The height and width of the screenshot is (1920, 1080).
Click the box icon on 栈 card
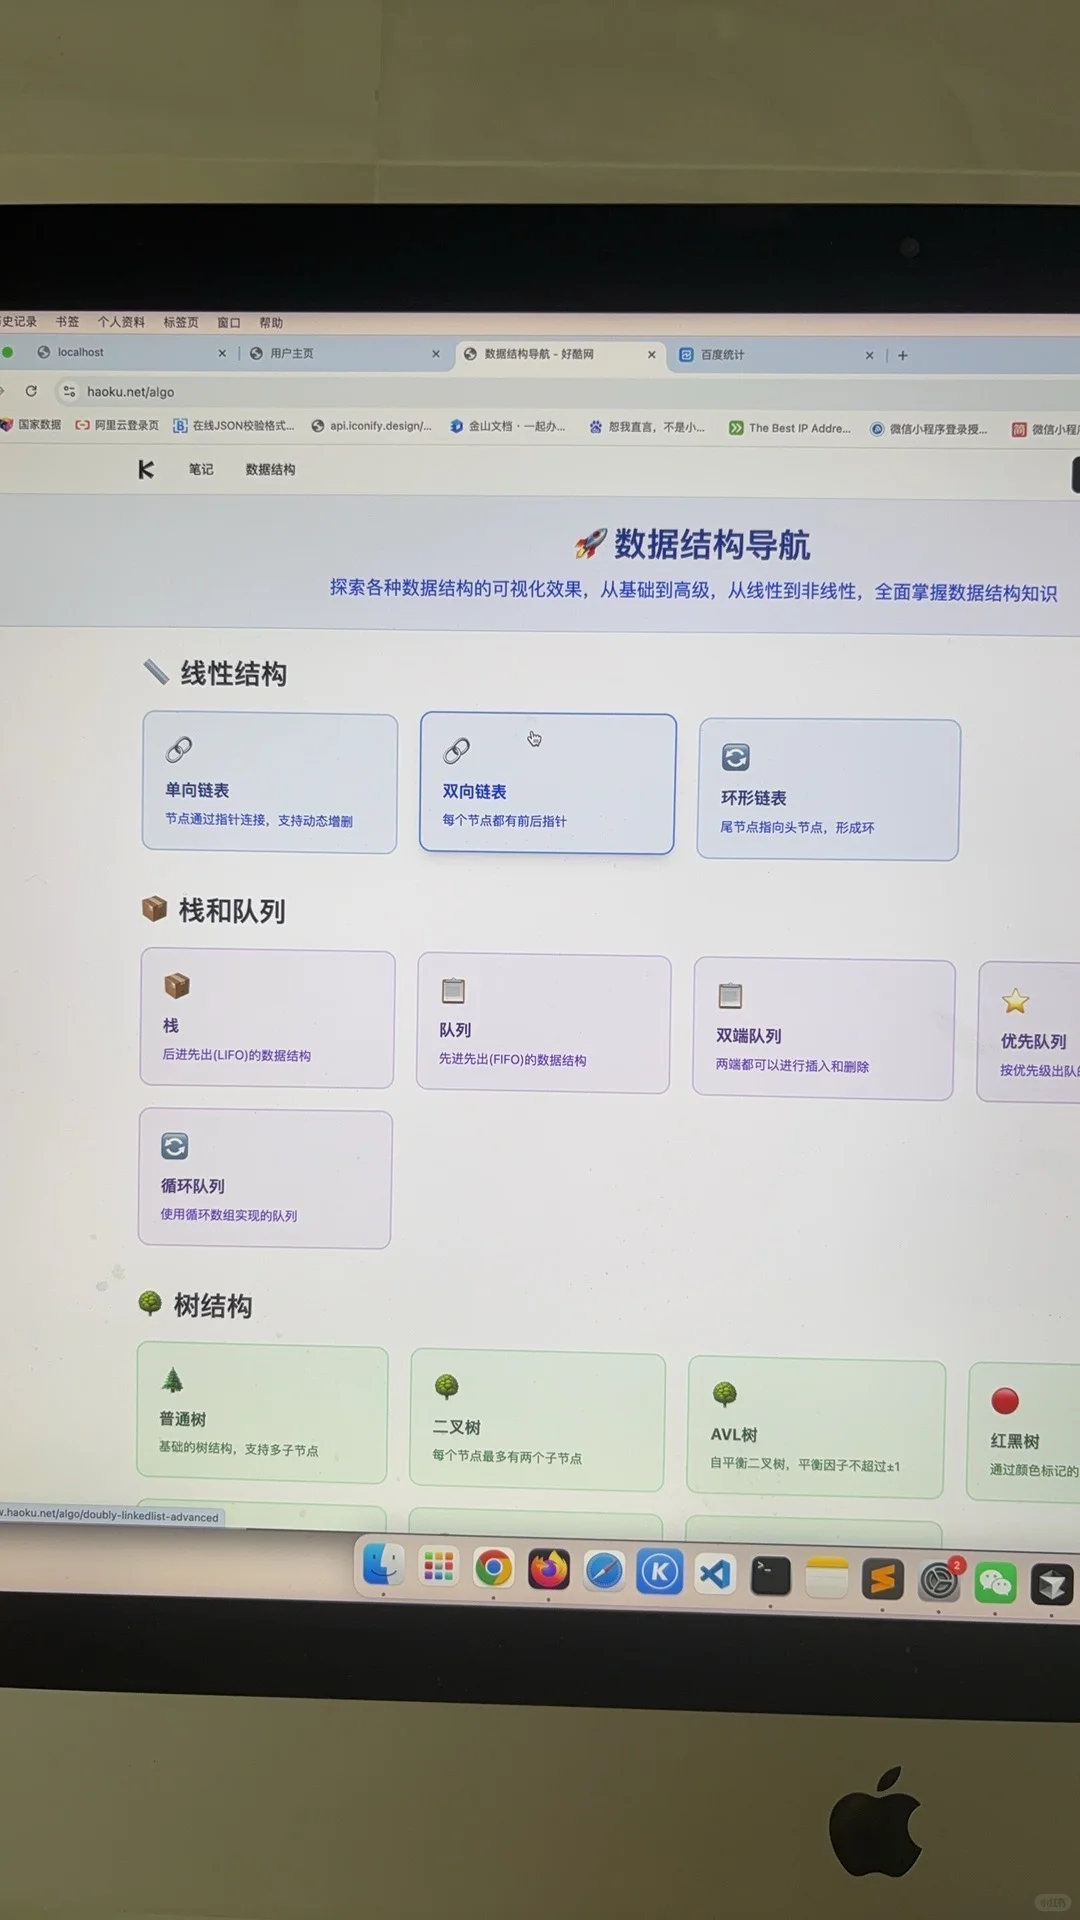coord(177,986)
